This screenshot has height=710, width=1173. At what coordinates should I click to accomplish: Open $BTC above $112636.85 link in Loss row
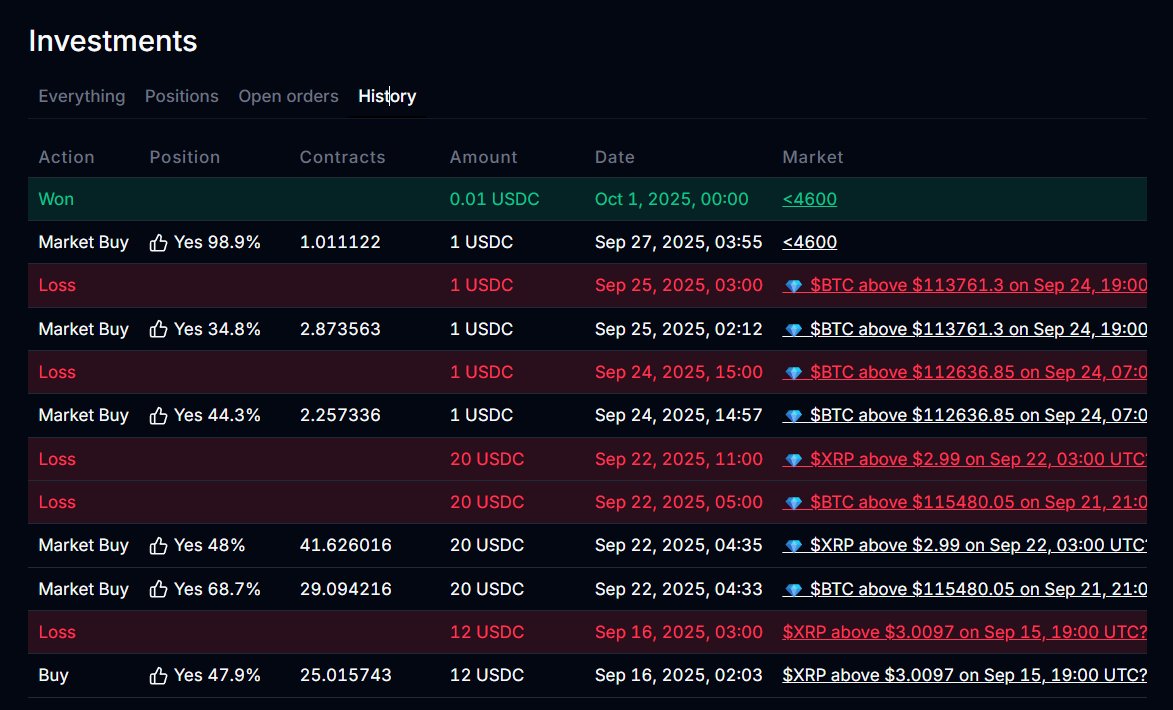tap(965, 372)
